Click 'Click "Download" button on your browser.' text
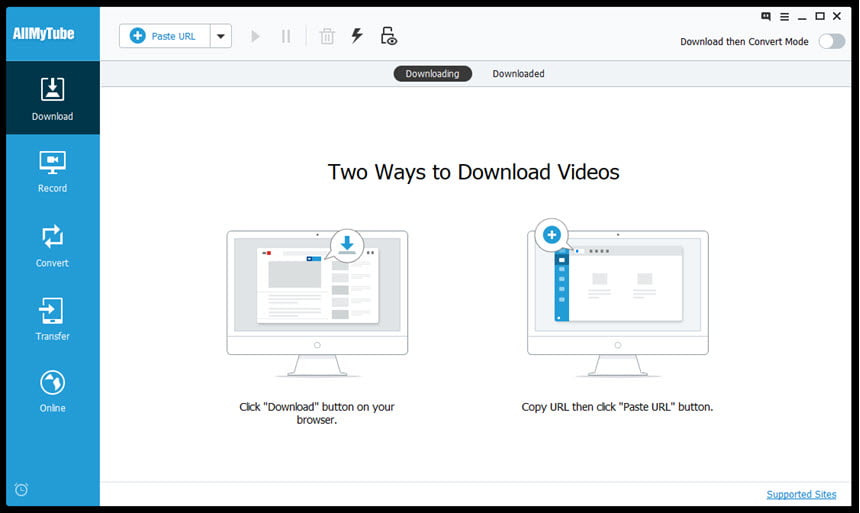The width and height of the screenshot is (860, 513). tap(317, 413)
